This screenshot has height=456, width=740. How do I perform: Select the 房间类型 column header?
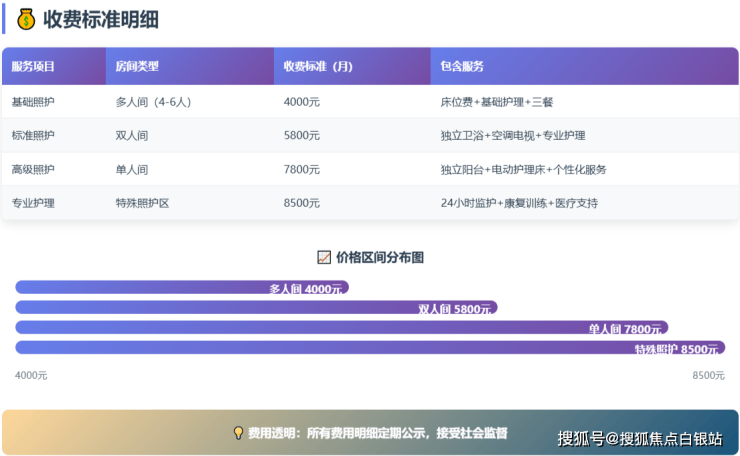pos(137,67)
